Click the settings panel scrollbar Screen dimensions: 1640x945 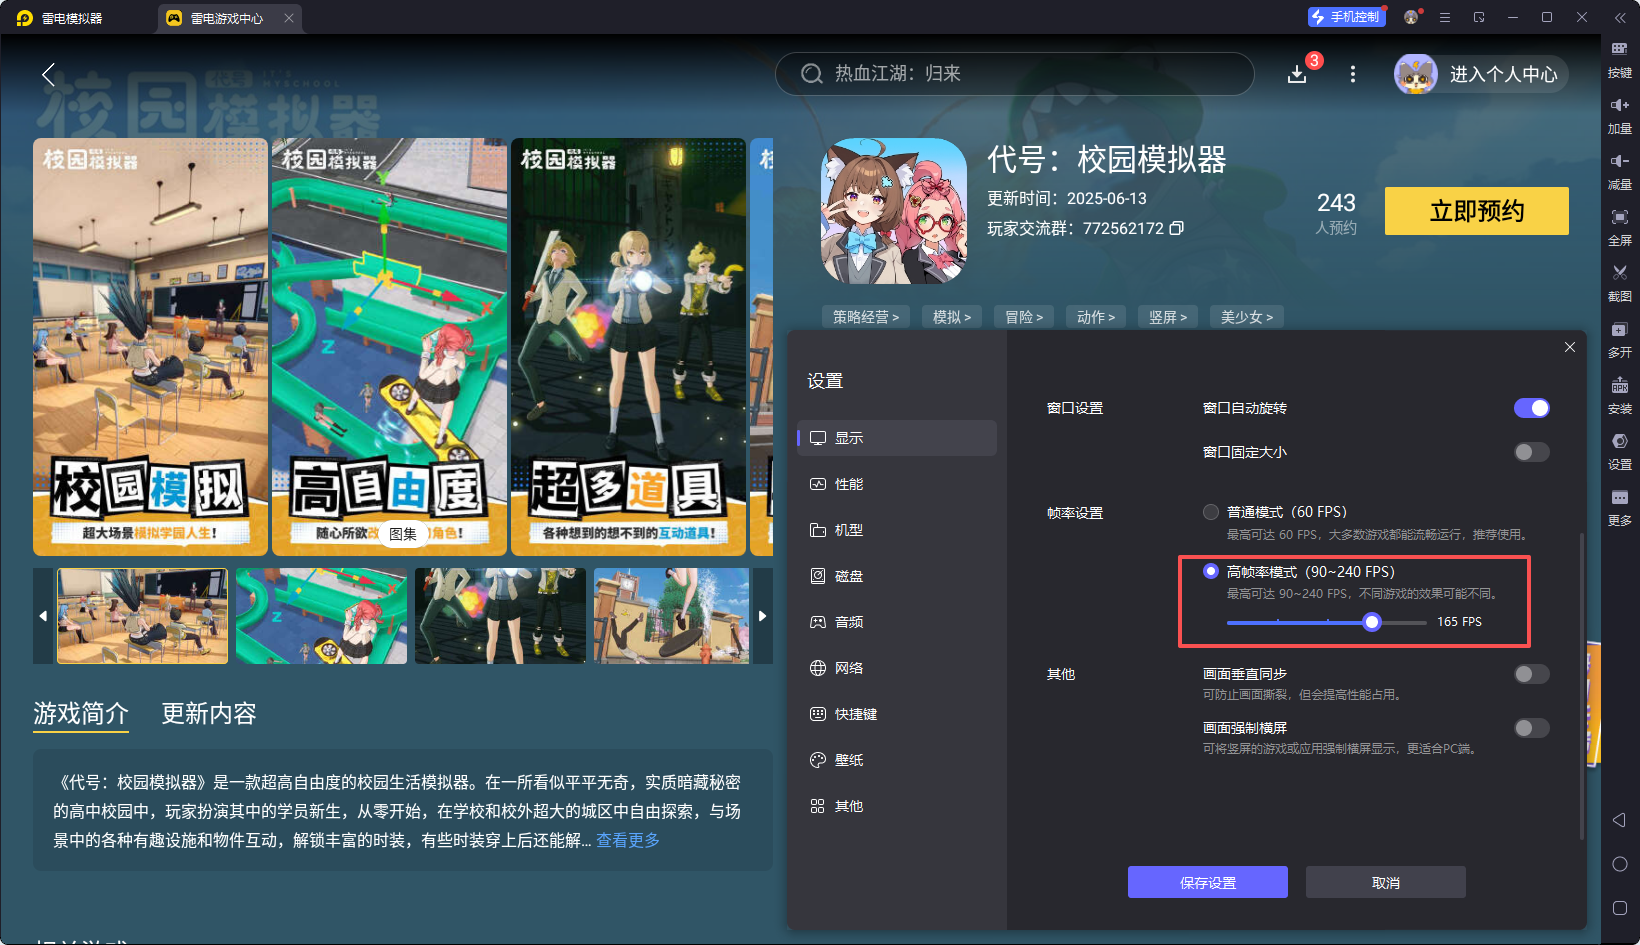pos(1582,686)
